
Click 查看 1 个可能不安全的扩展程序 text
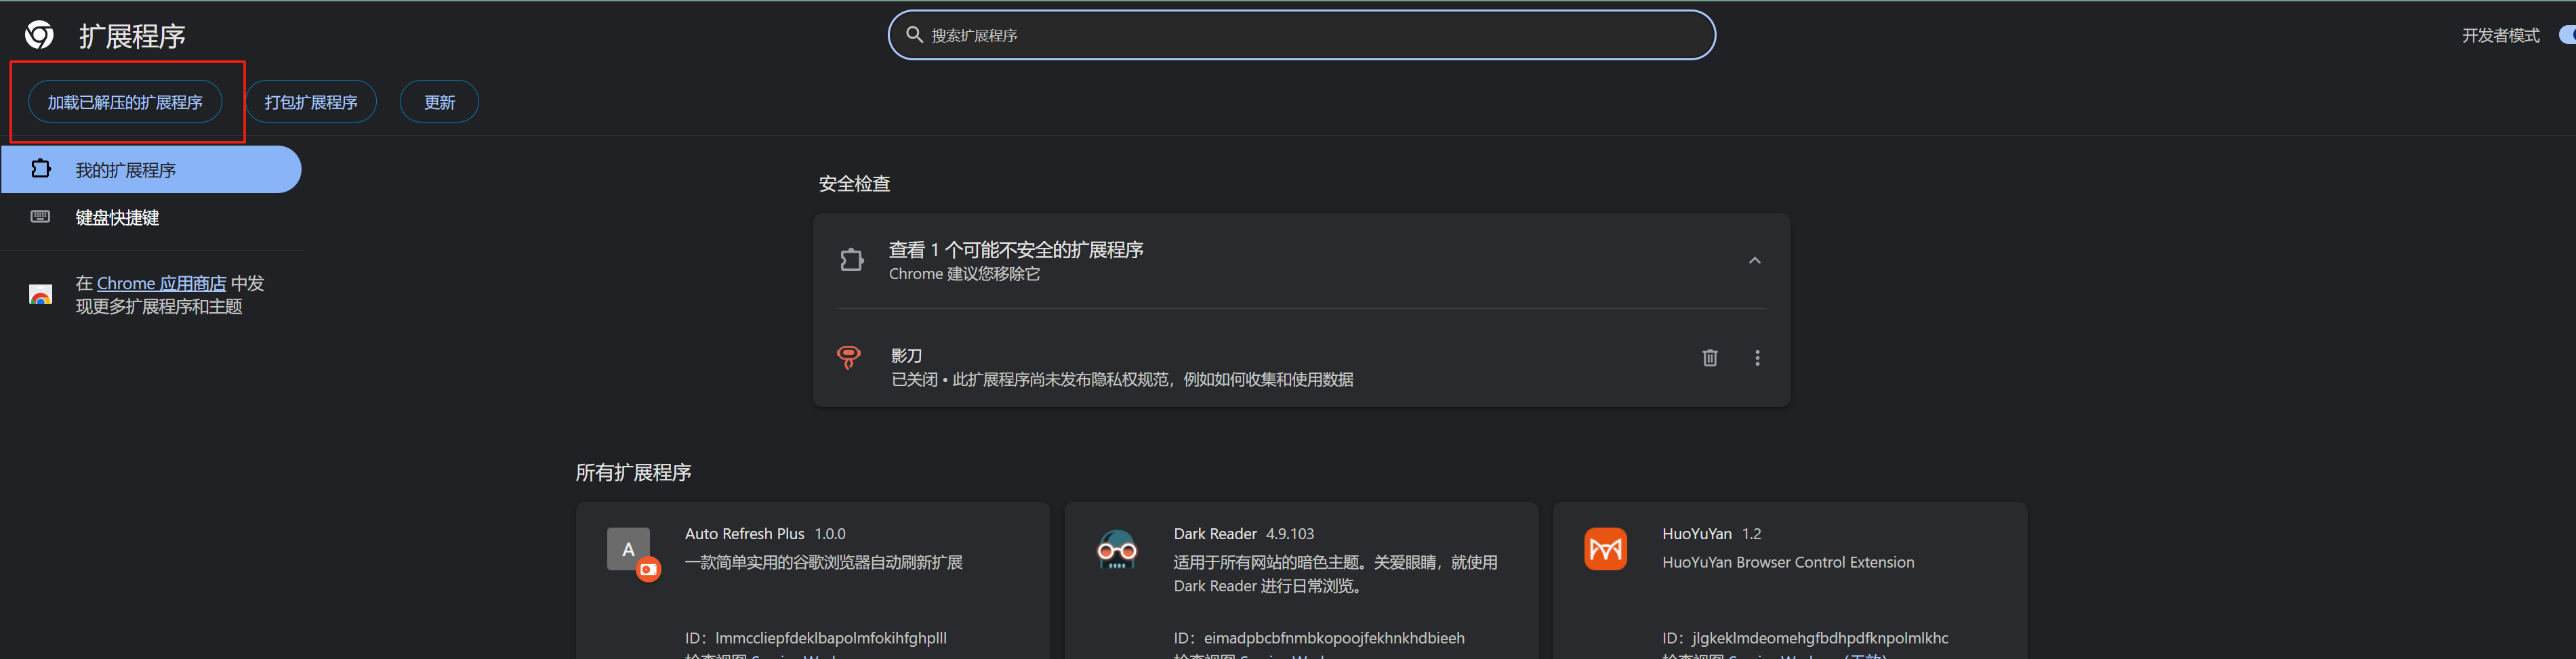click(x=1016, y=249)
